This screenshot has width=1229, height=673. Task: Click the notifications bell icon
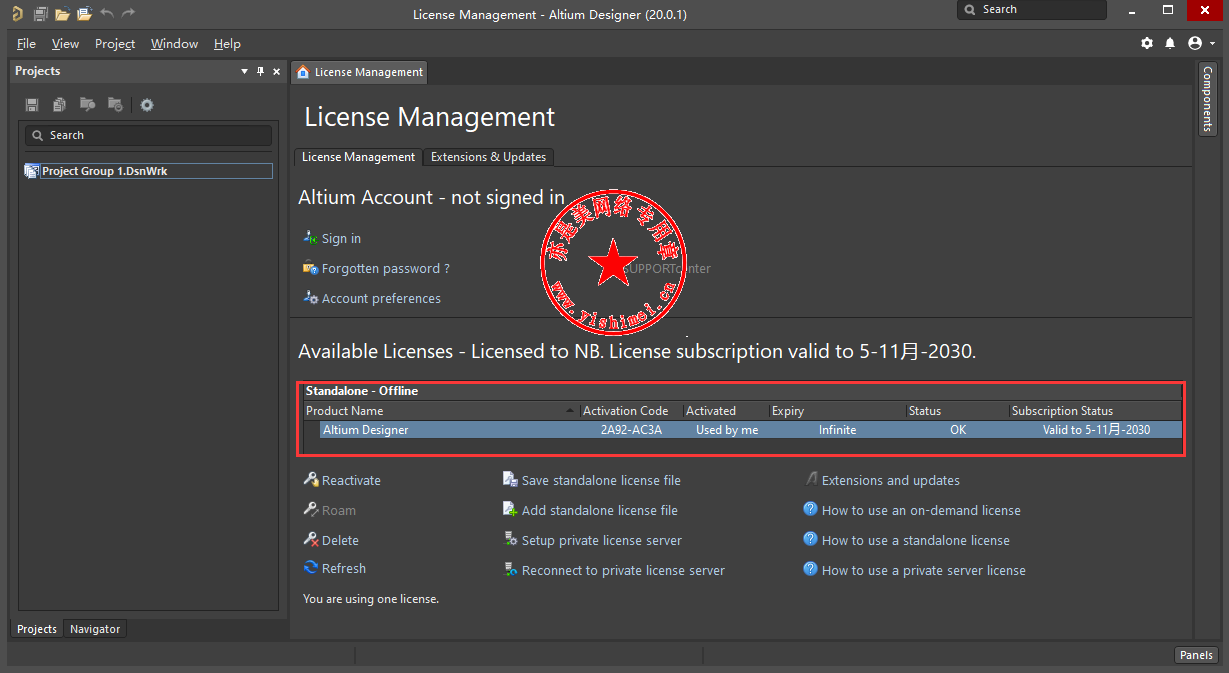[x=1170, y=44]
